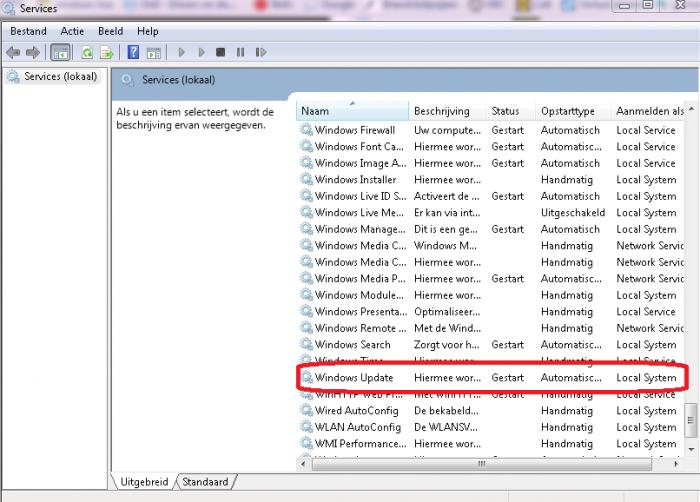Click the Restart service icon

261,52
